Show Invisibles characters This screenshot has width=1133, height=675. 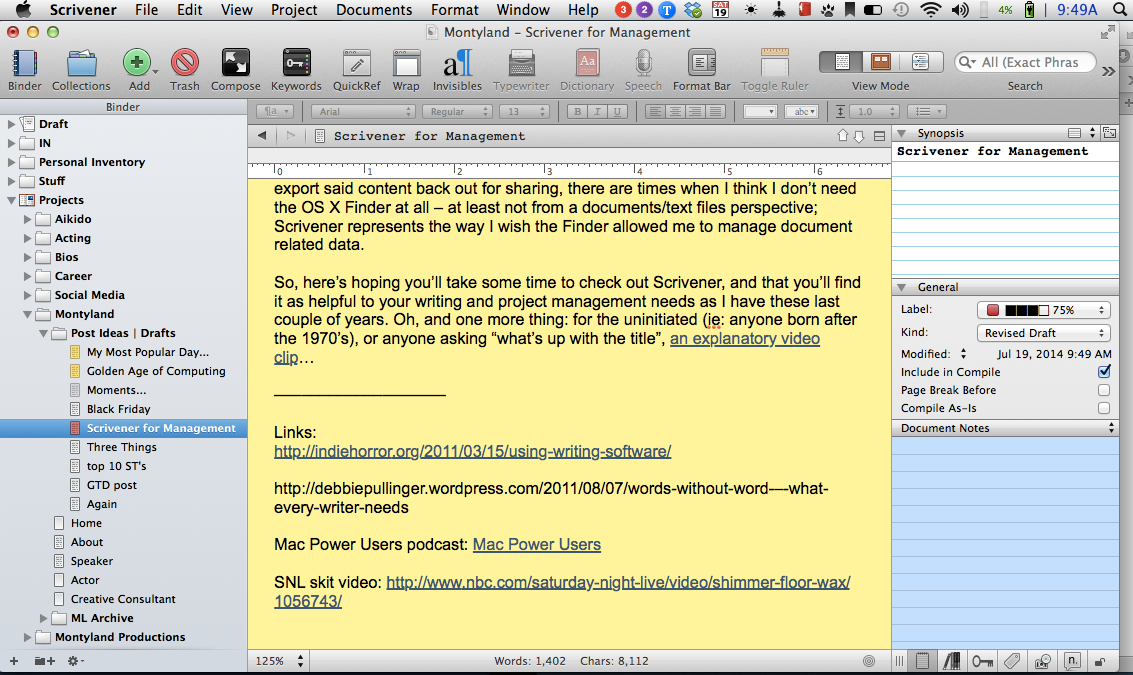(x=457, y=63)
